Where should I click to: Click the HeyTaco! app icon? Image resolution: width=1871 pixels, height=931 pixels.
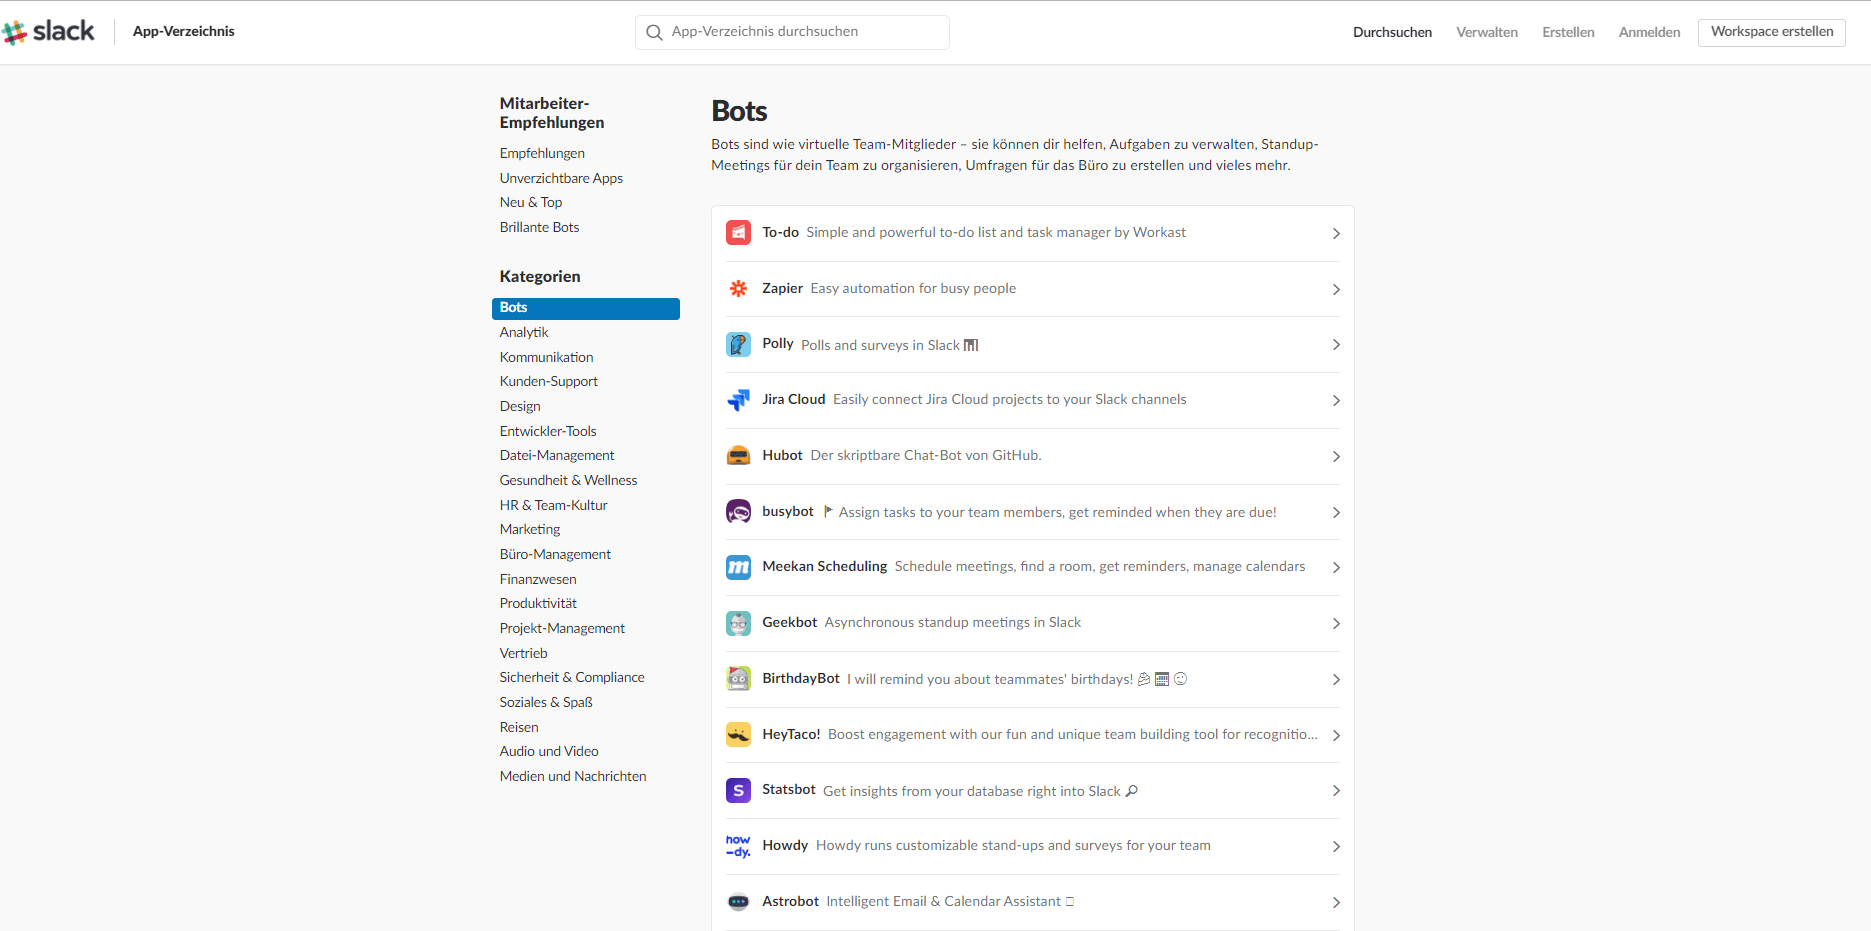738,735
